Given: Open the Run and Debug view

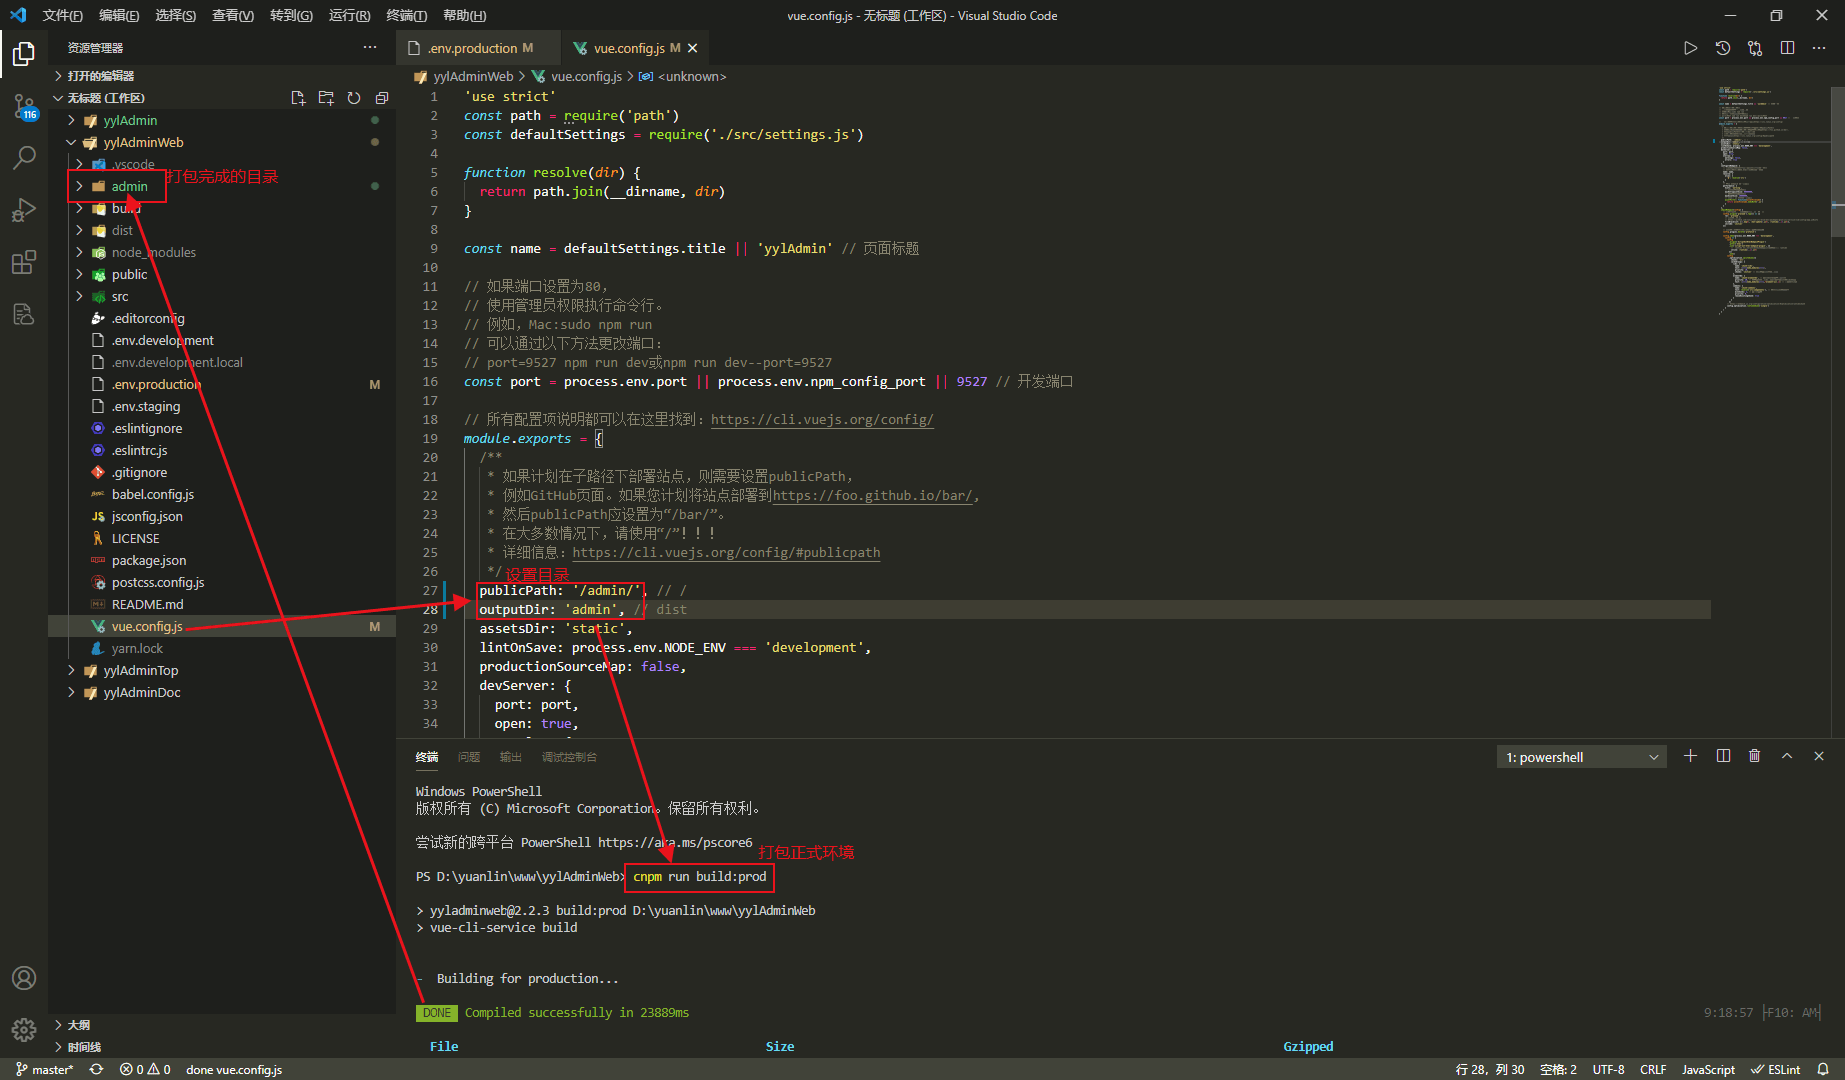Looking at the screenshot, I should click(x=24, y=210).
